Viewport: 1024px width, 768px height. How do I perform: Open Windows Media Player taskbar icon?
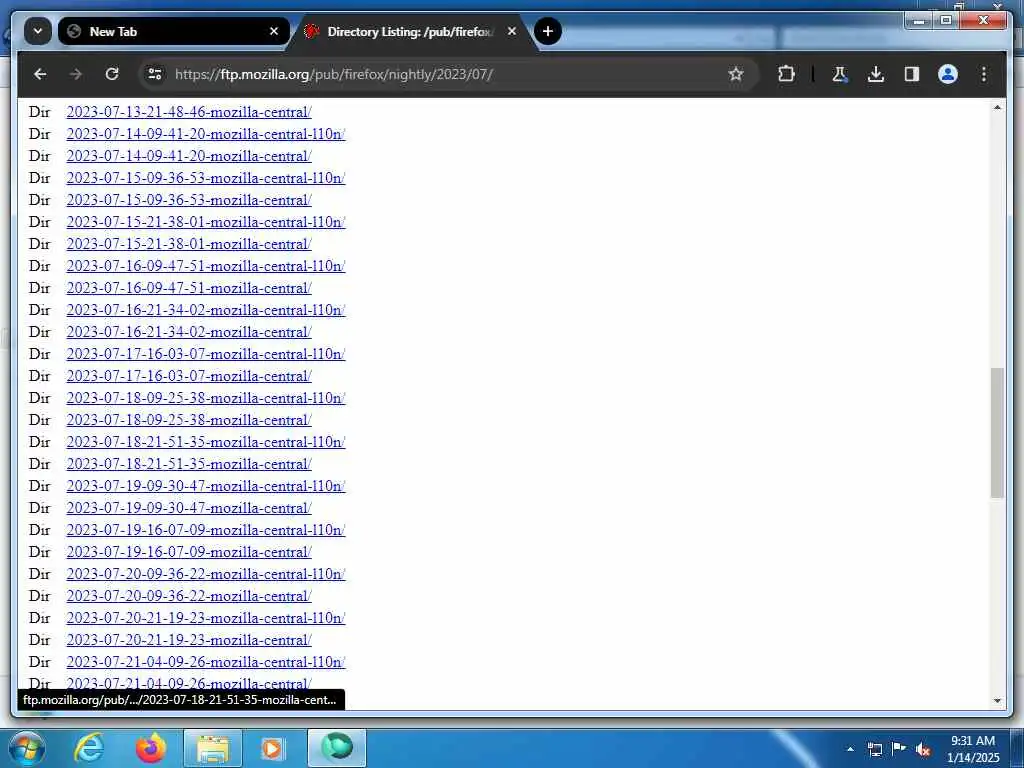(x=273, y=748)
